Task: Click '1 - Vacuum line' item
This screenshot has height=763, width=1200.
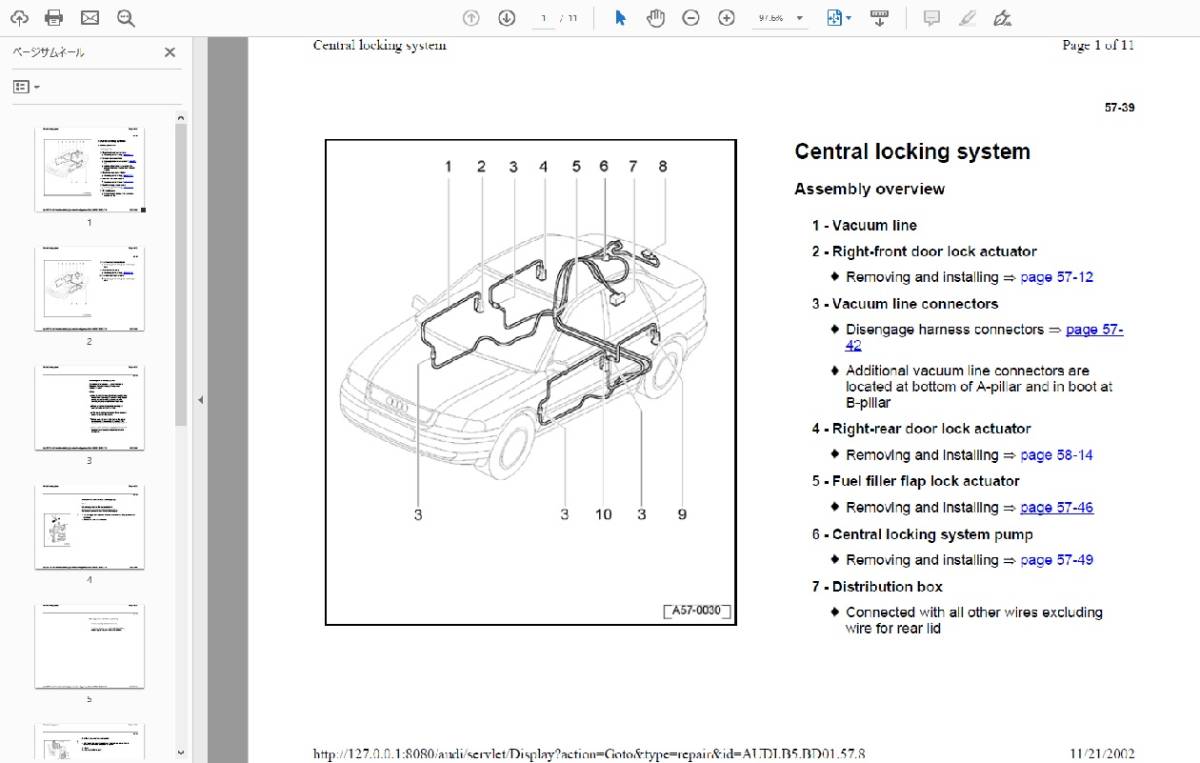Action: (x=864, y=225)
